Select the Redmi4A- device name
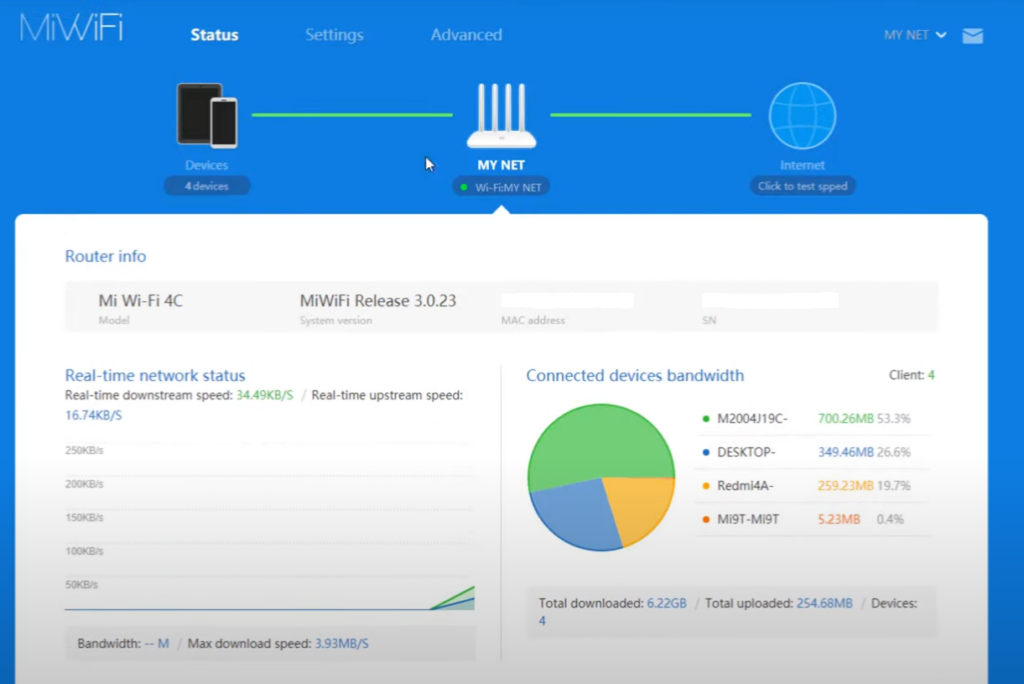The width and height of the screenshot is (1024, 684). 745,486
